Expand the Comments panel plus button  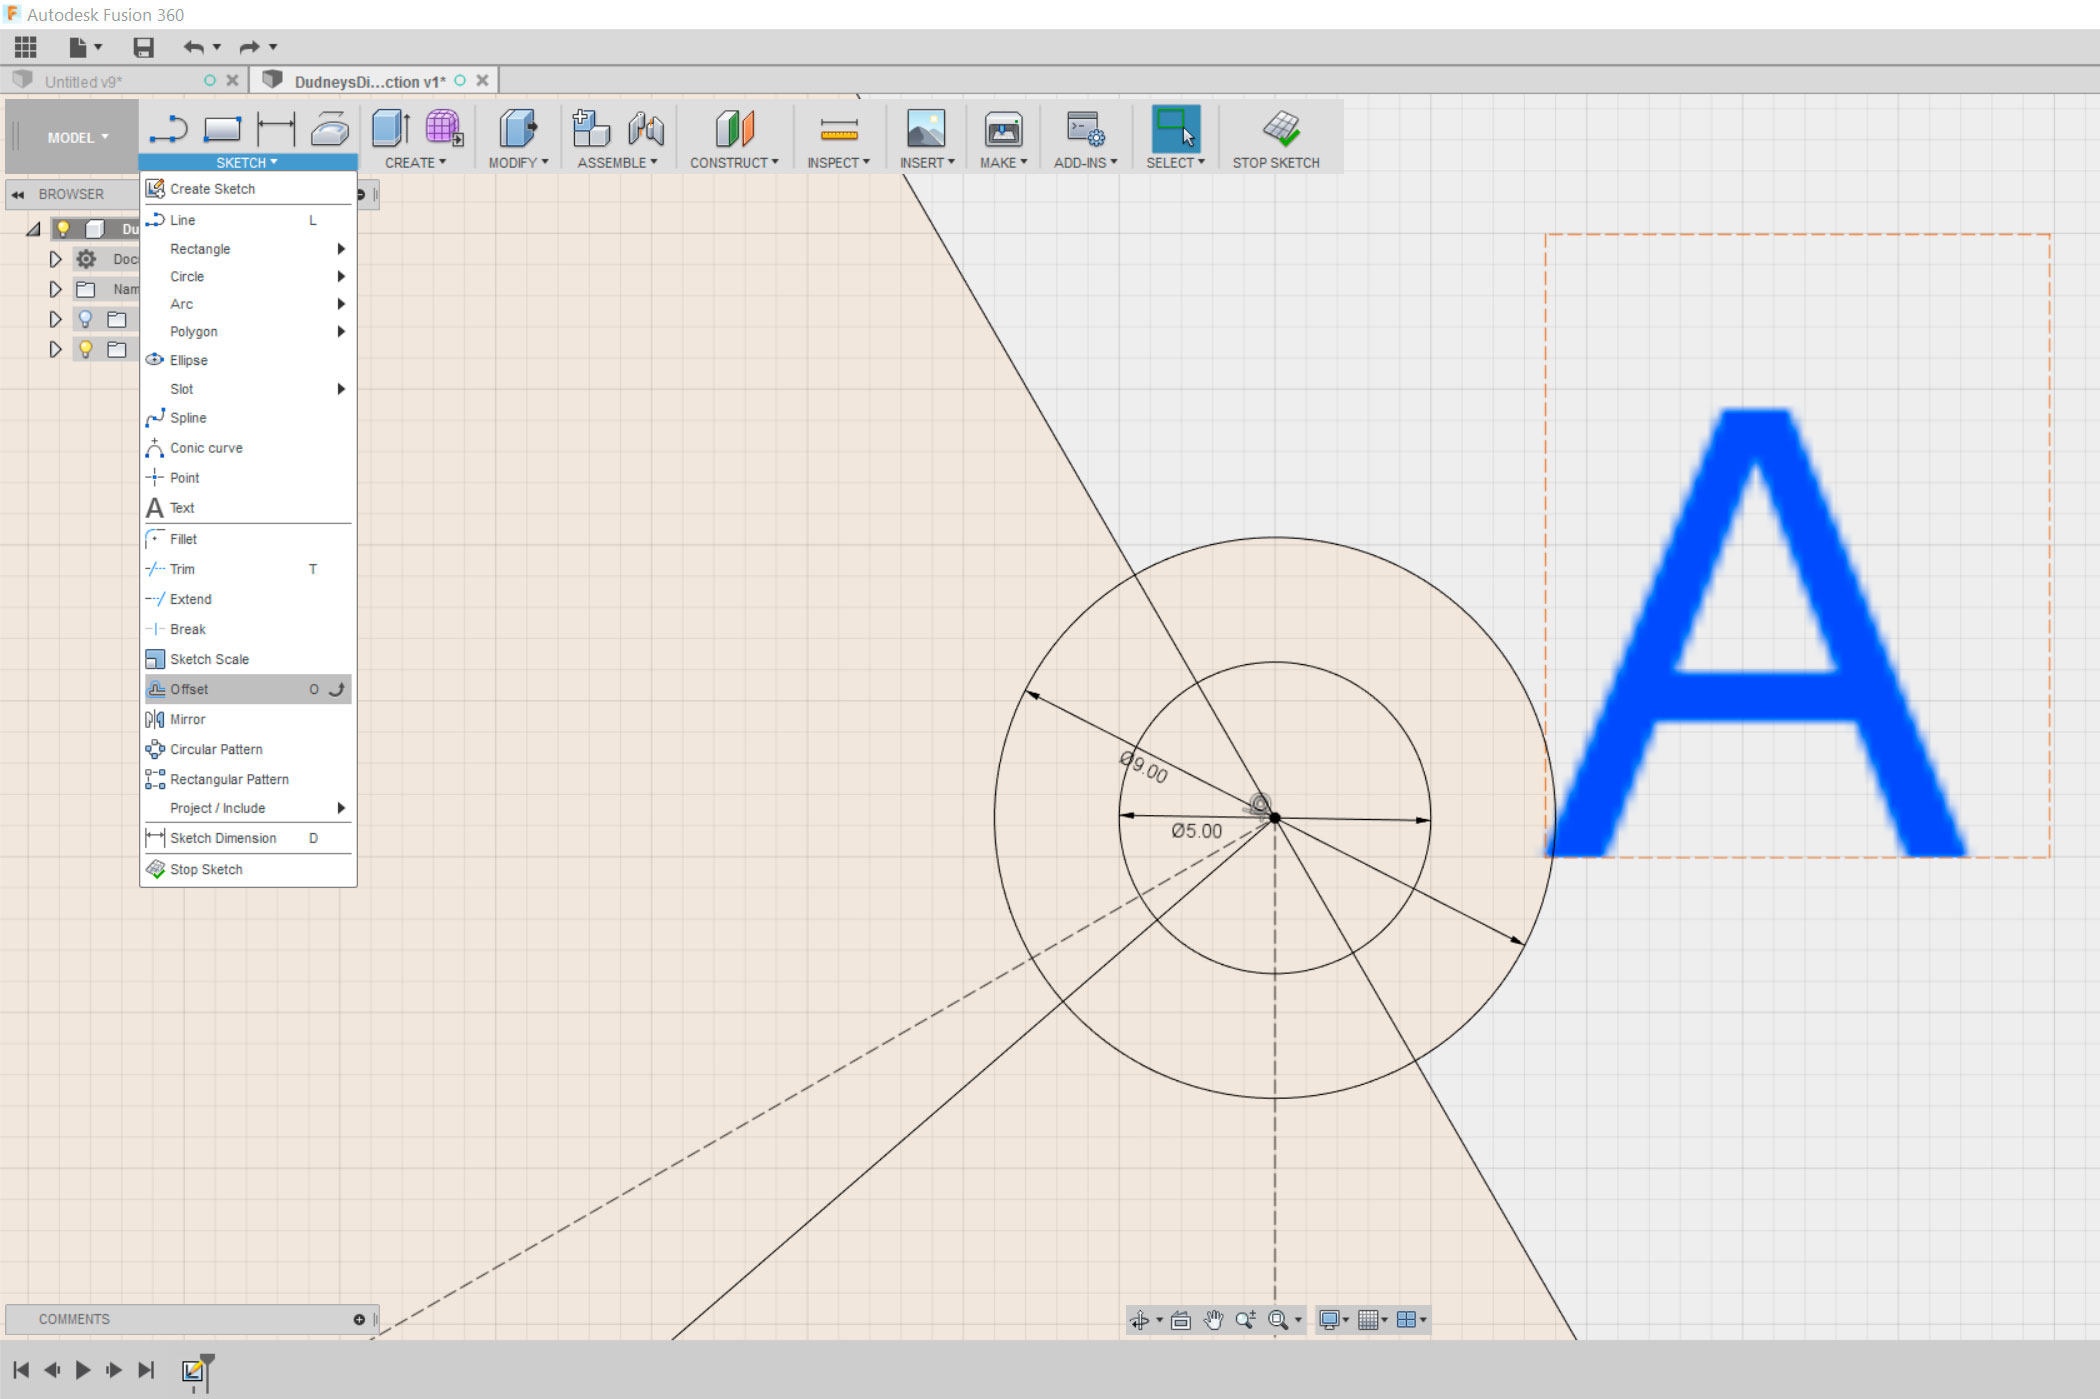pos(359,1319)
